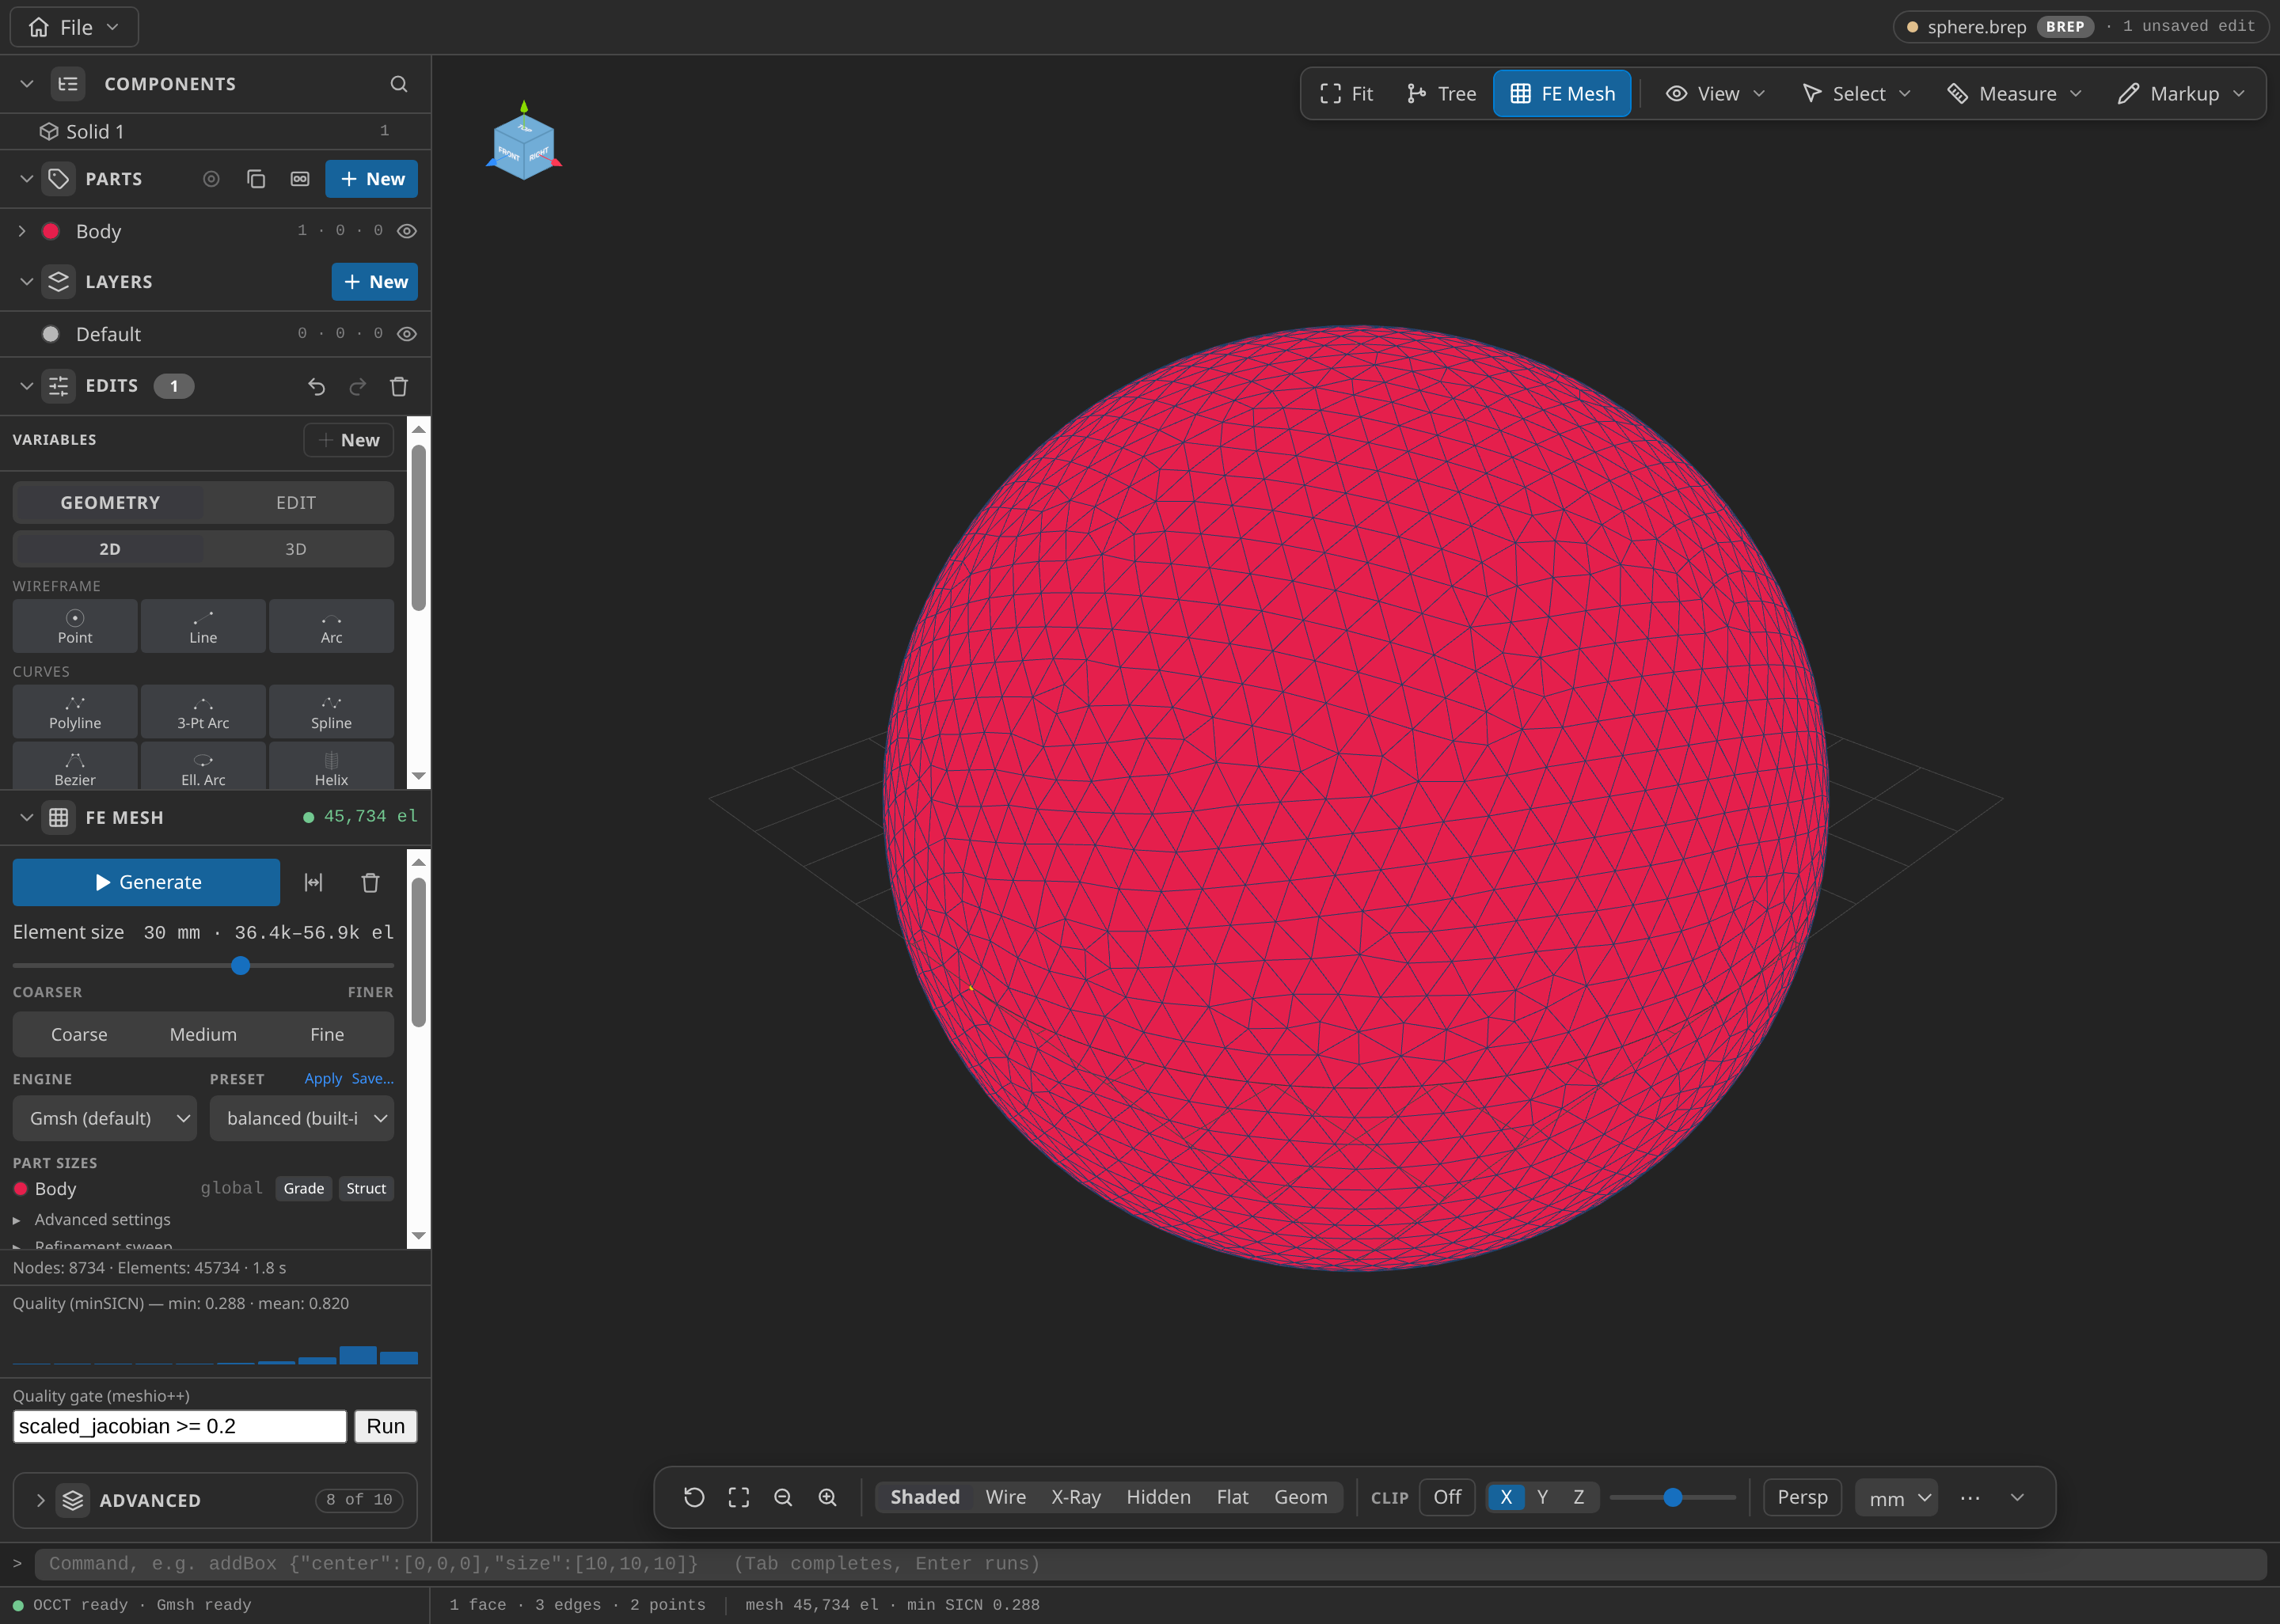Screen dimensions: 2280x1624
Task: Click the redo edit arrow icon
Action: [358, 386]
